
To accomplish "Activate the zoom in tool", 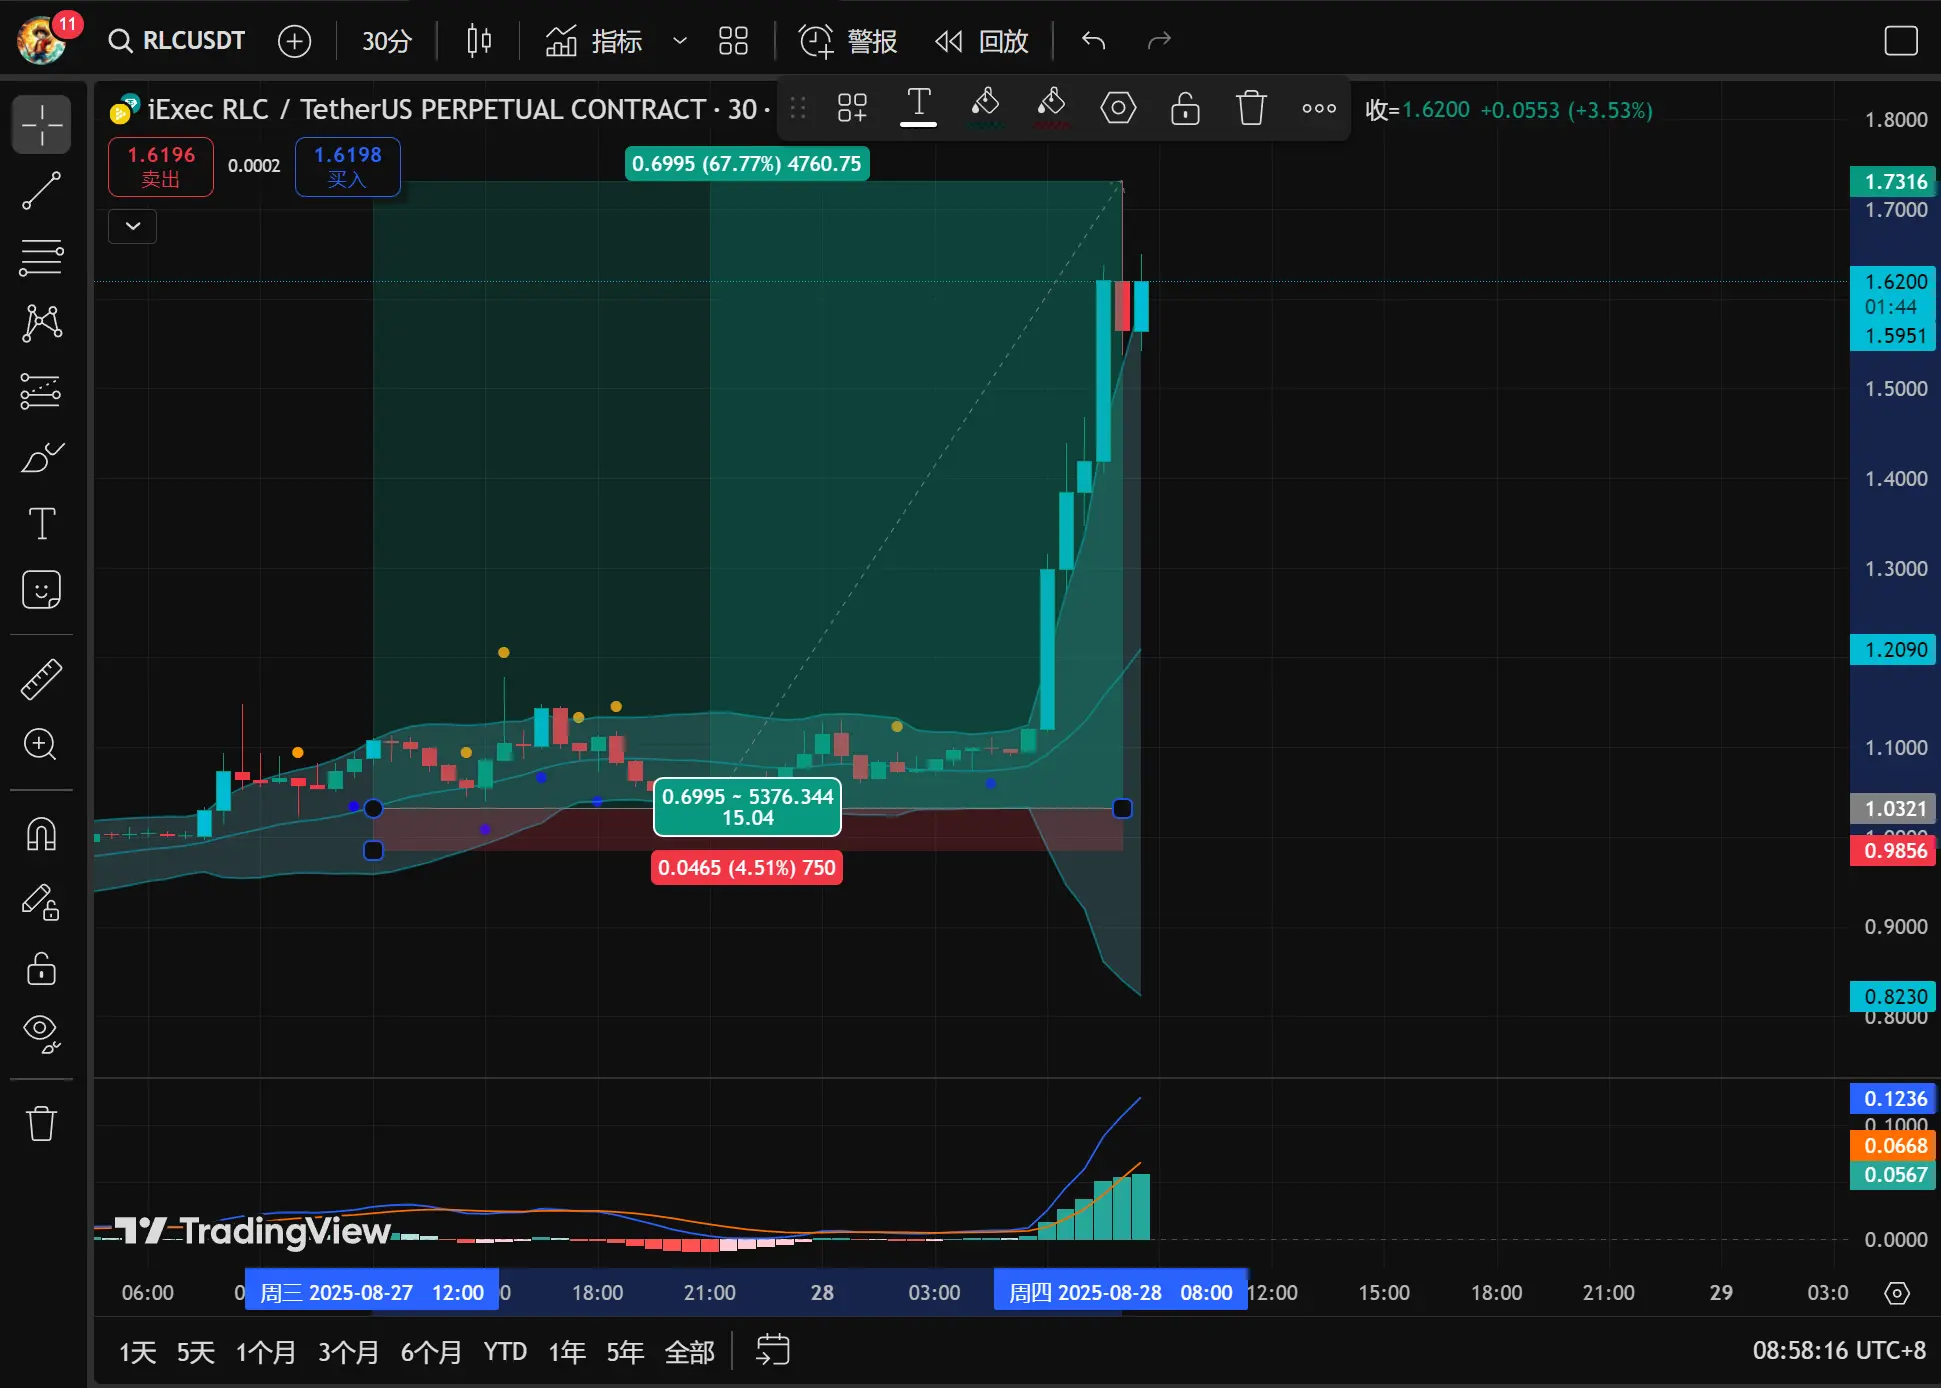I will 42,745.
